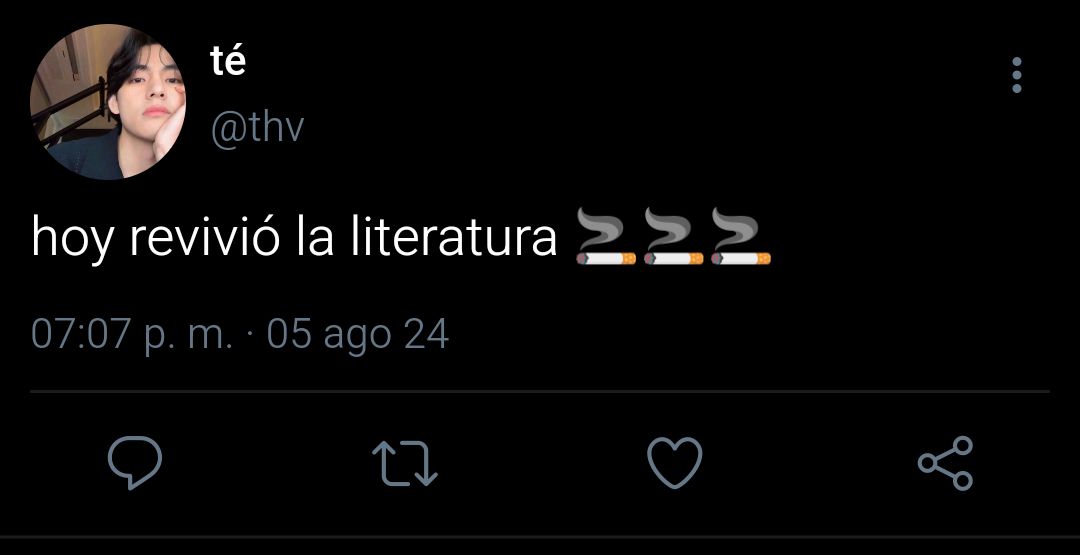Click the horizontal divider above action icons

(x=540, y=392)
